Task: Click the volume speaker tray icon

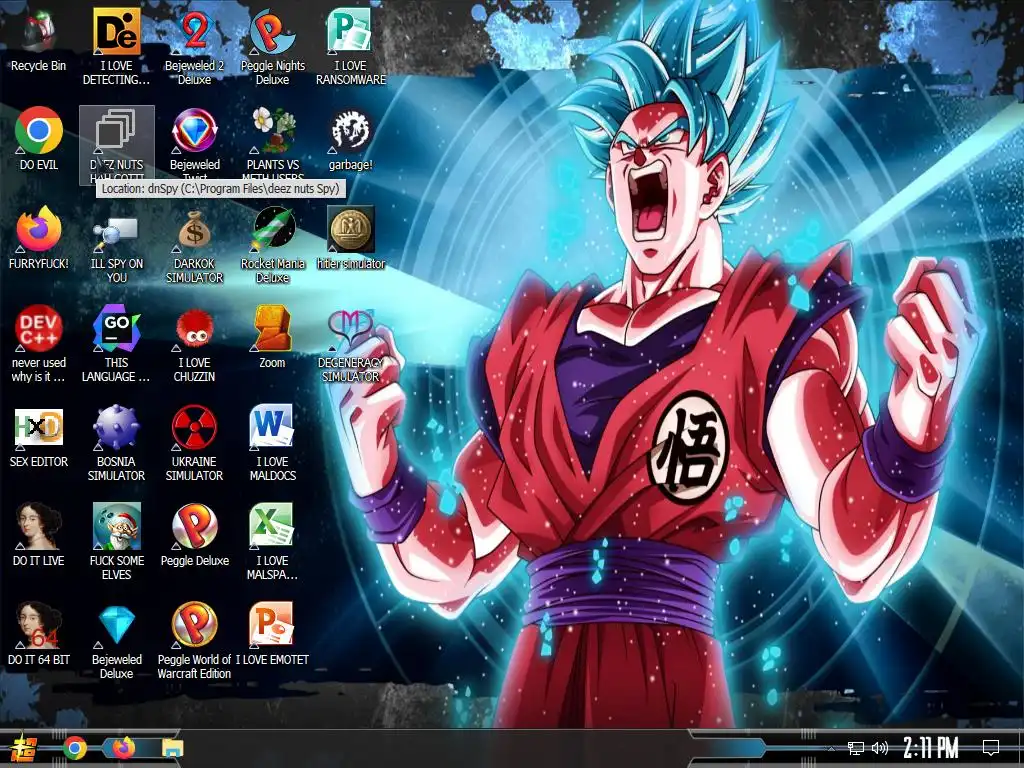Action: [x=880, y=748]
